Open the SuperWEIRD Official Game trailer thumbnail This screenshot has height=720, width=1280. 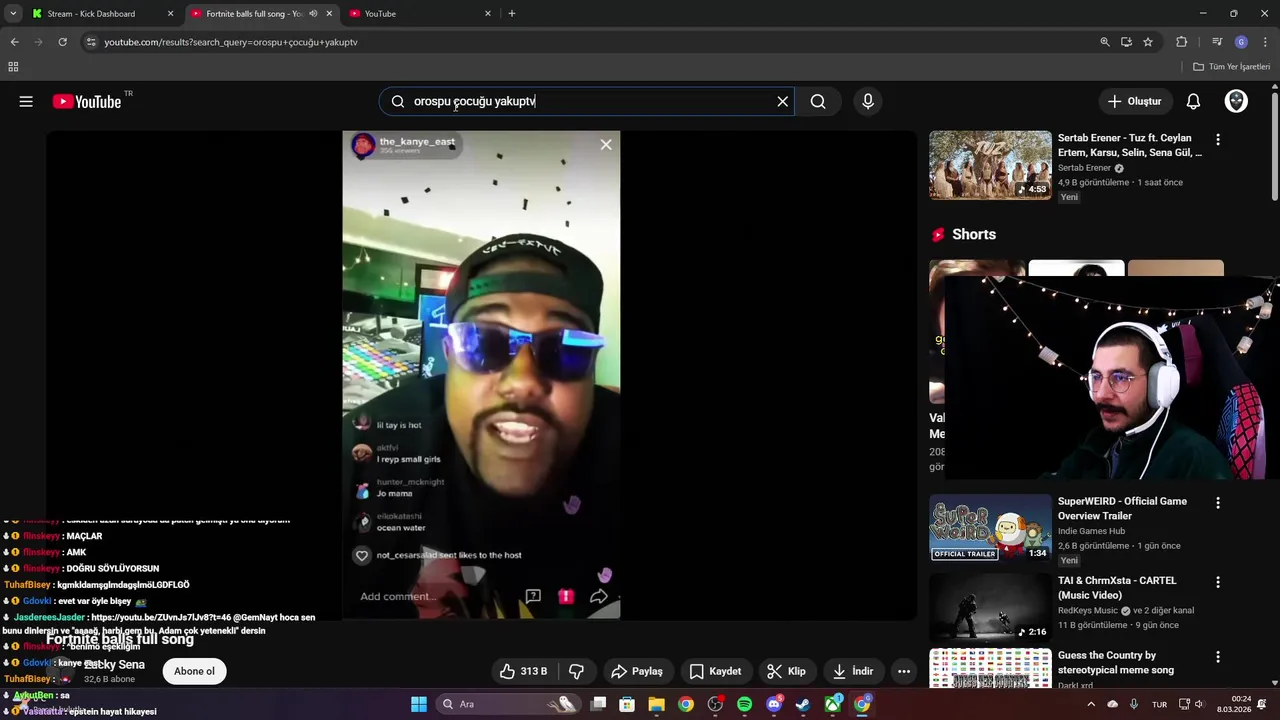(990, 528)
